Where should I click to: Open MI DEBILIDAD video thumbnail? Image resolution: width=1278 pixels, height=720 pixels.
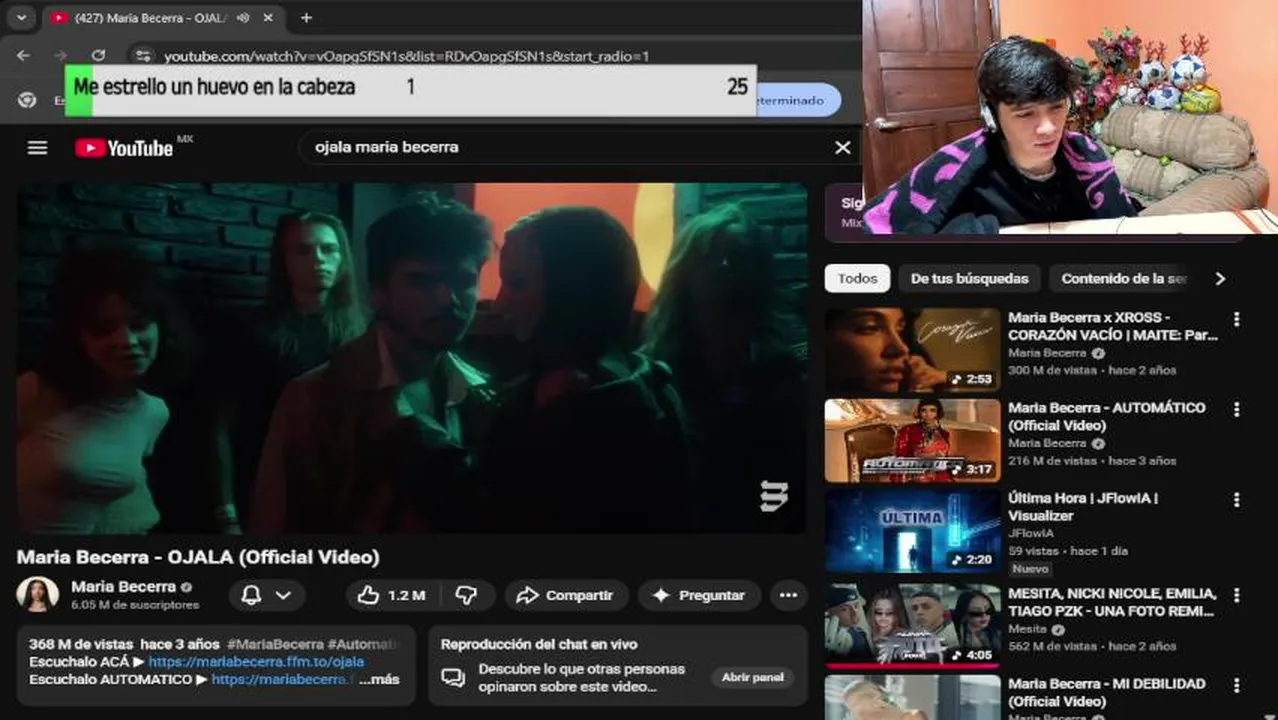click(x=912, y=697)
